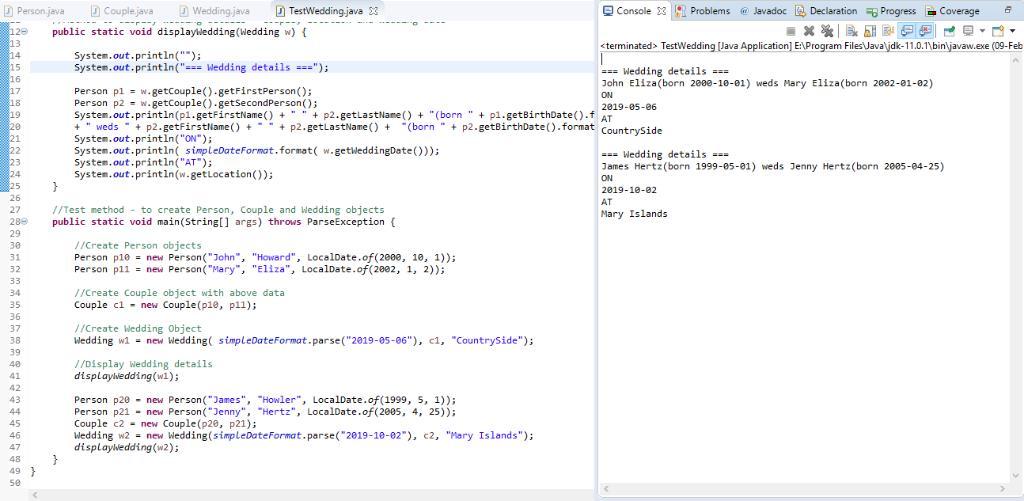The image size is (1024, 501).
Task: Open the Display Selected Console dropdown arrow
Action: 982,31
